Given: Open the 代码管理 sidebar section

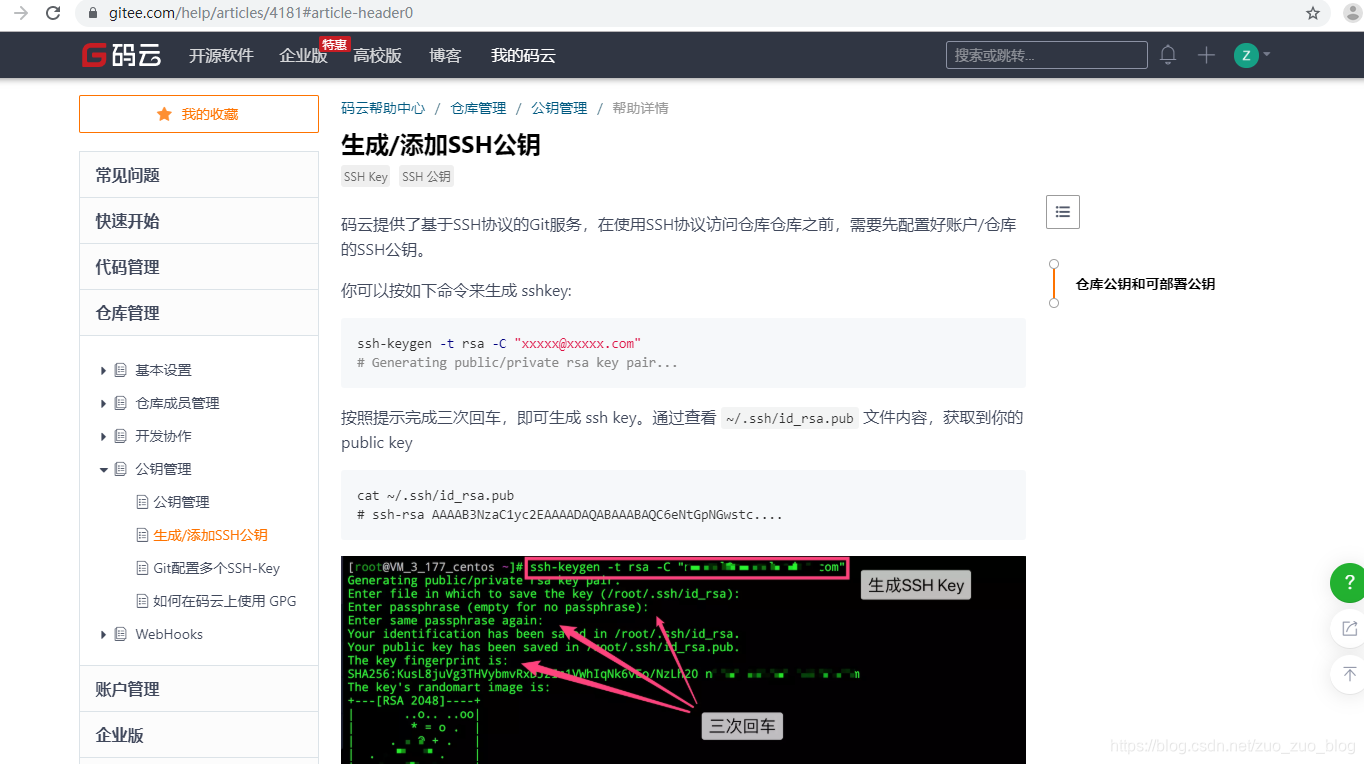Looking at the screenshot, I should coord(199,267).
